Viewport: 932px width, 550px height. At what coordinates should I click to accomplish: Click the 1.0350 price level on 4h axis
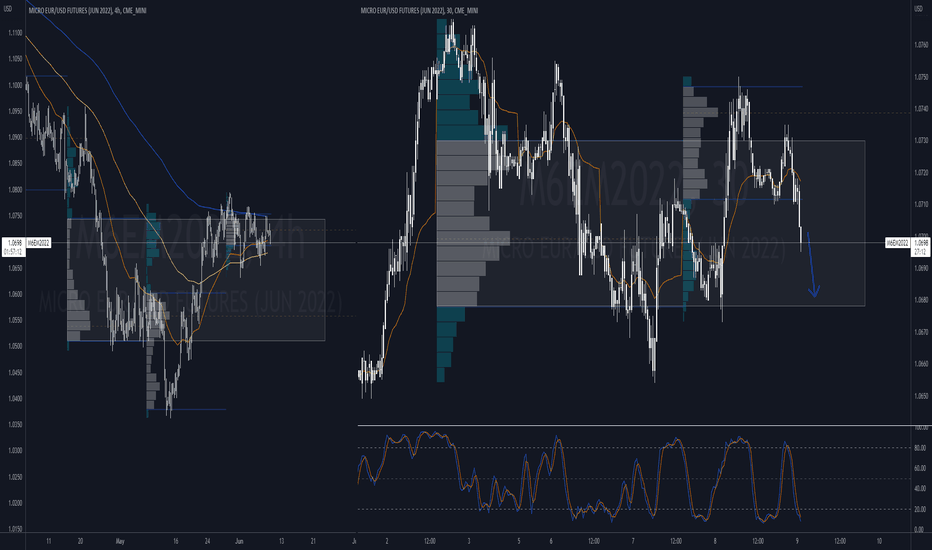coord(15,425)
